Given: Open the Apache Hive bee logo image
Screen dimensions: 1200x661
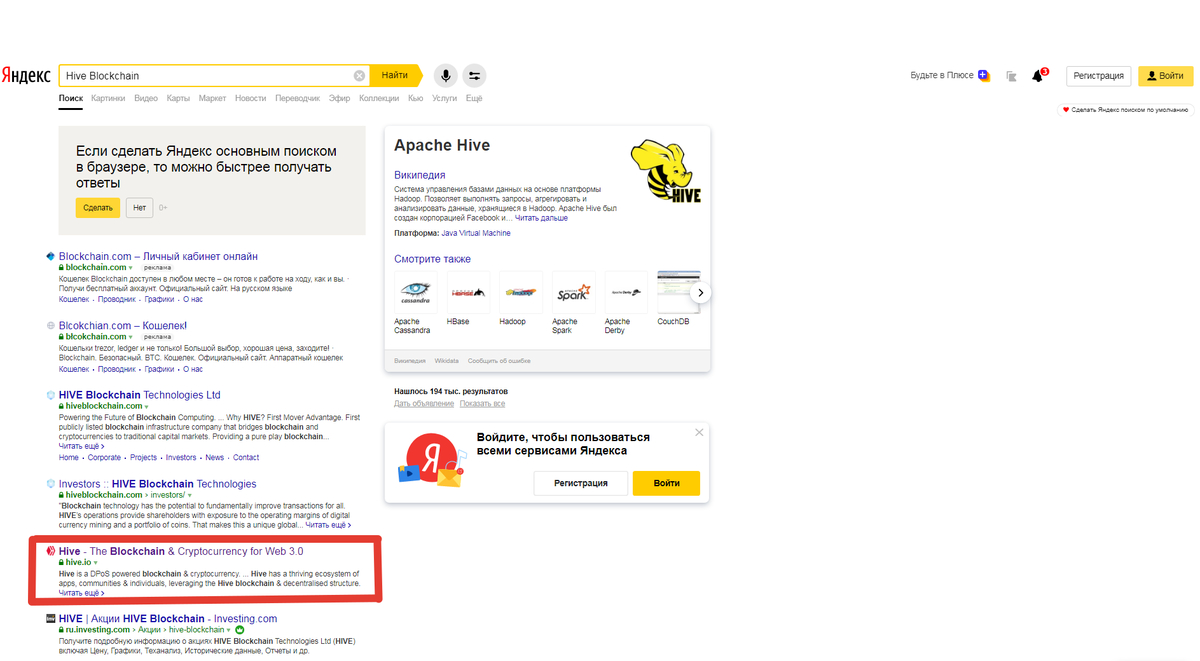Looking at the screenshot, I should [x=666, y=171].
